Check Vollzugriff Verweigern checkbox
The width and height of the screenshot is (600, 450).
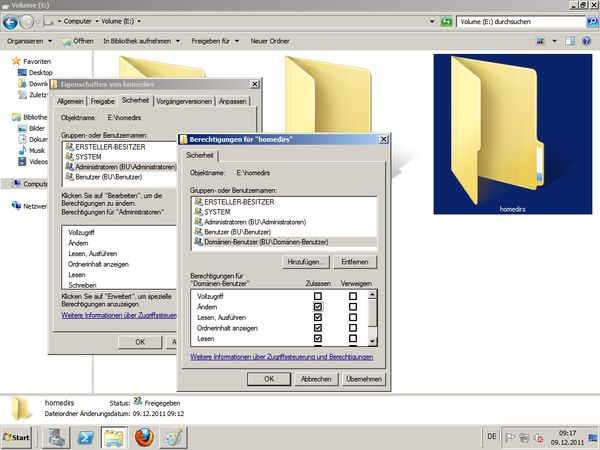(352, 296)
